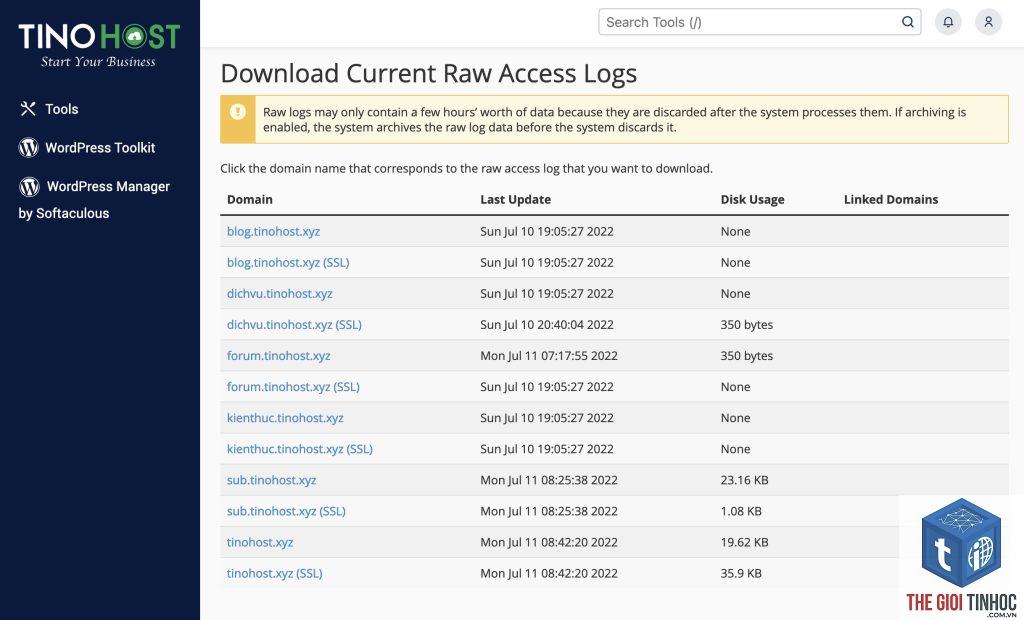
Task: Download the forum.tinohost.xyz log
Action: [278, 356]
